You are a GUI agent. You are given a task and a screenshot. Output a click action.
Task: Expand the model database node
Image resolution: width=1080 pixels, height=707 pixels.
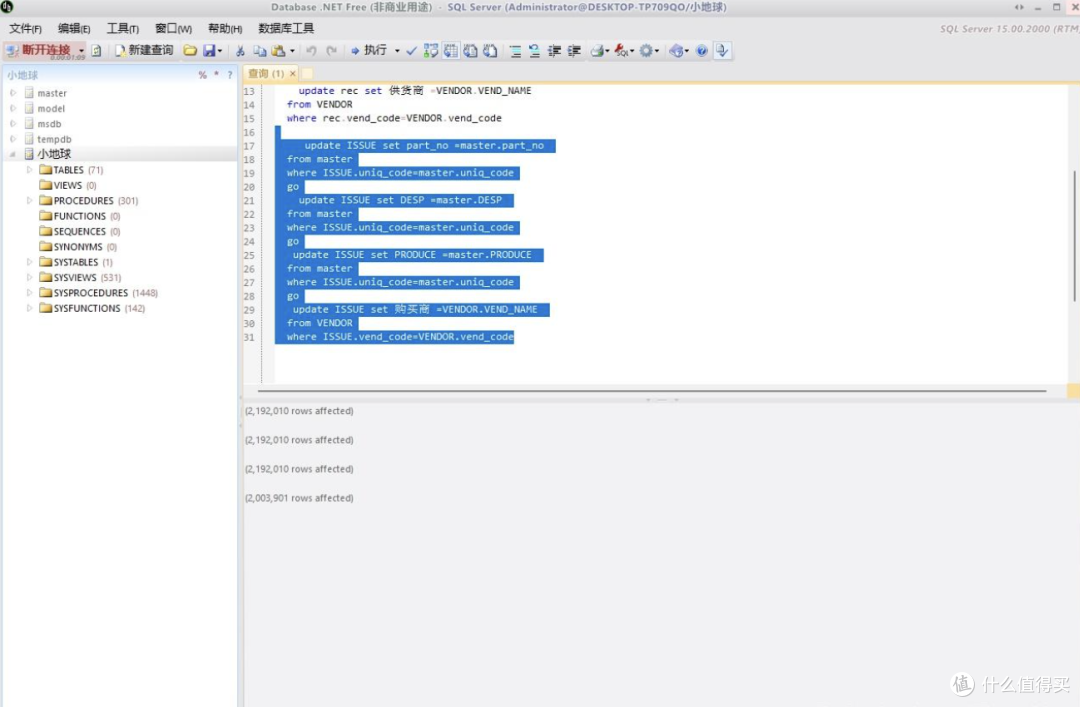(13, 108)
